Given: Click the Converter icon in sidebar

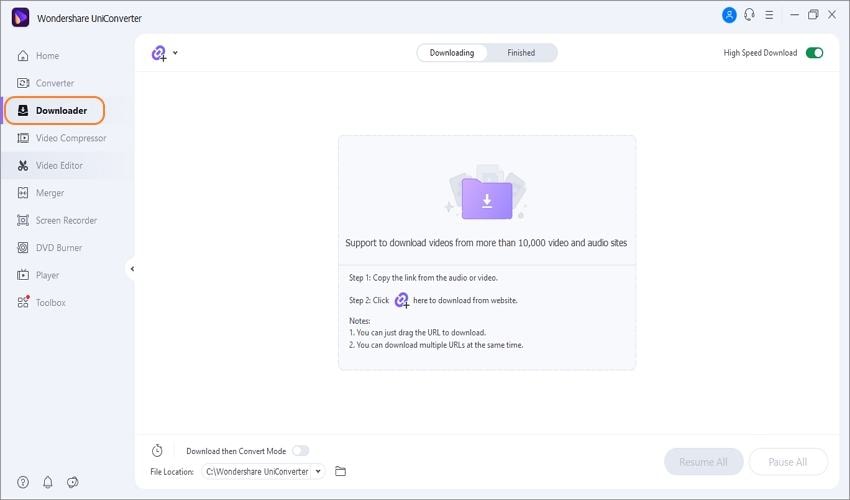Looking at the screenshot, I should pos(23,83).
